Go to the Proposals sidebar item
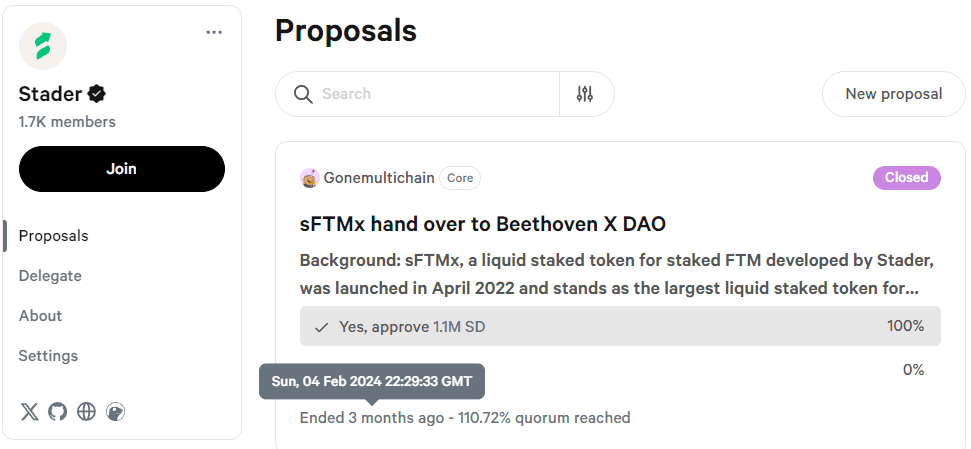 pyautogui.click(x=54, y=236)
